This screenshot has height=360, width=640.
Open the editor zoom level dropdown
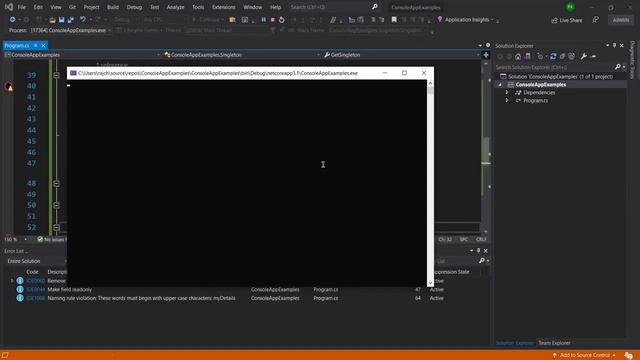click(16, 240)
